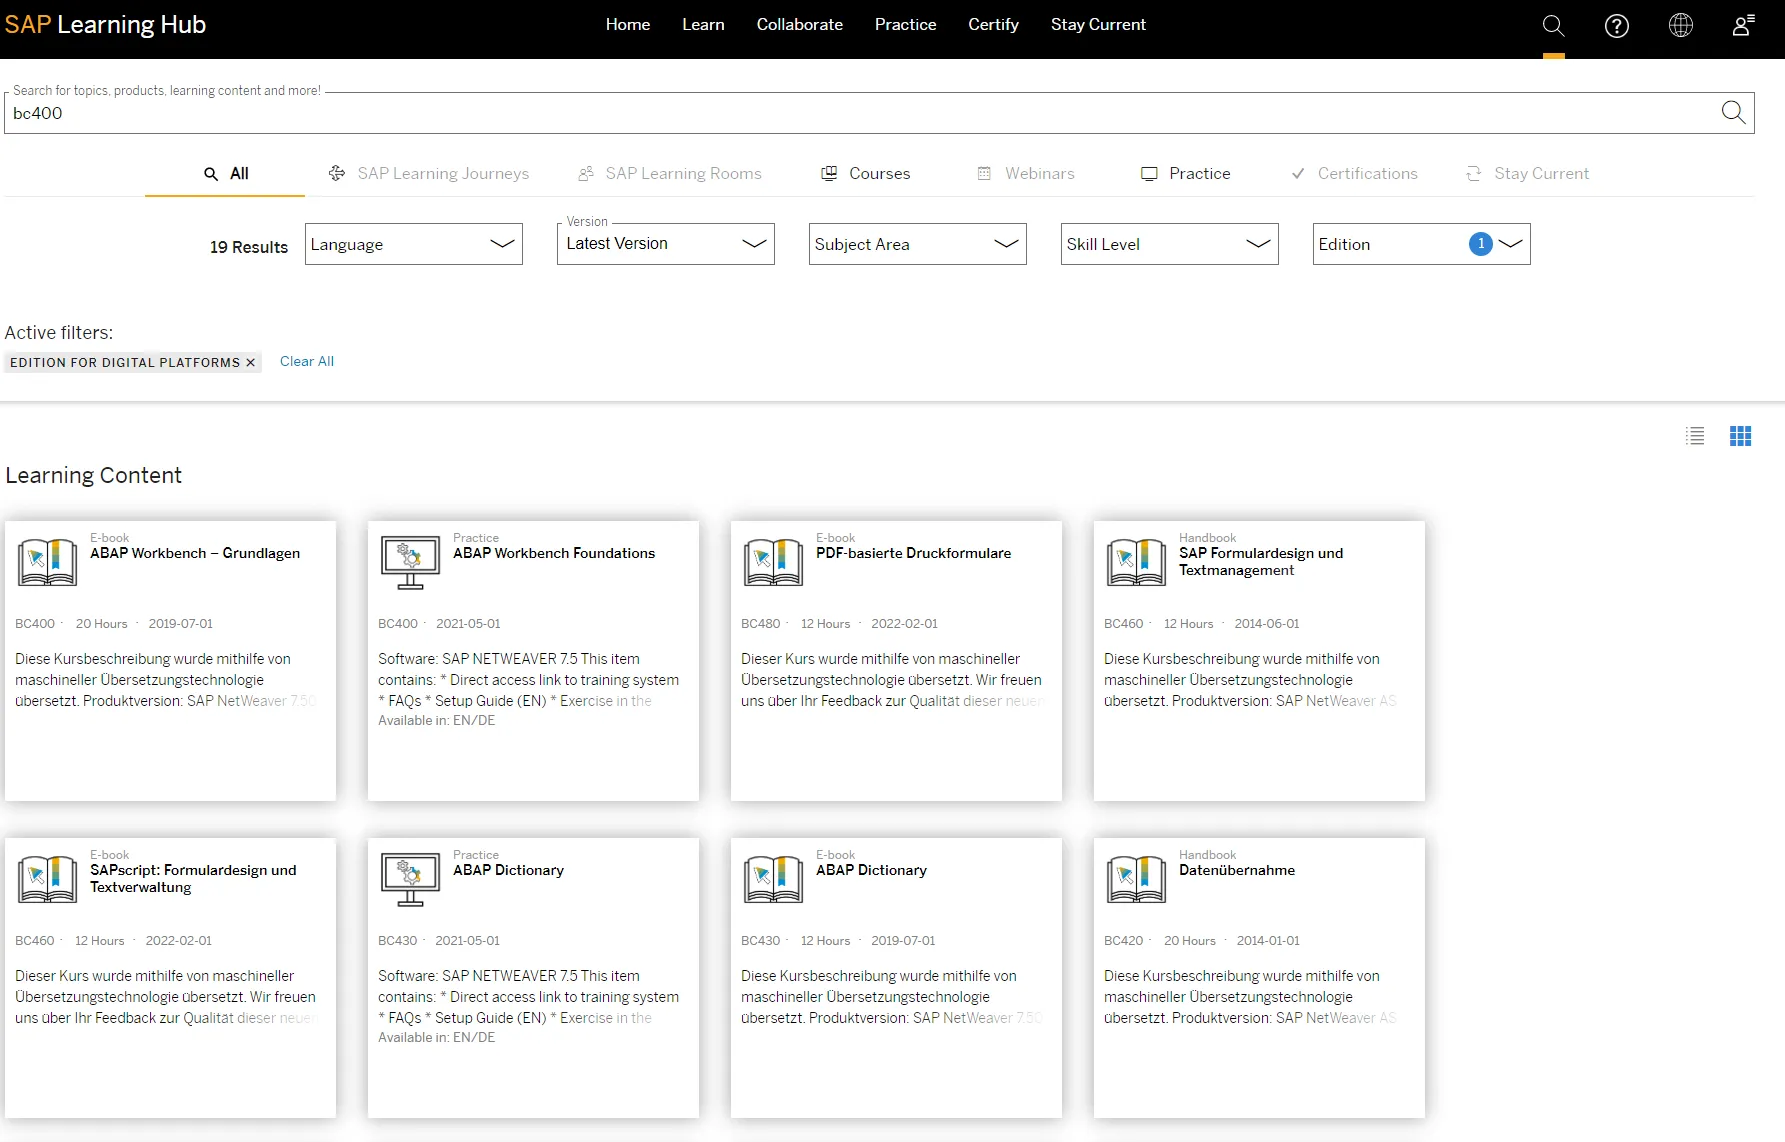This screenshot has height=1142, width=1785.
Task: Click the globe language icon
Action: tap(1680, 26)
